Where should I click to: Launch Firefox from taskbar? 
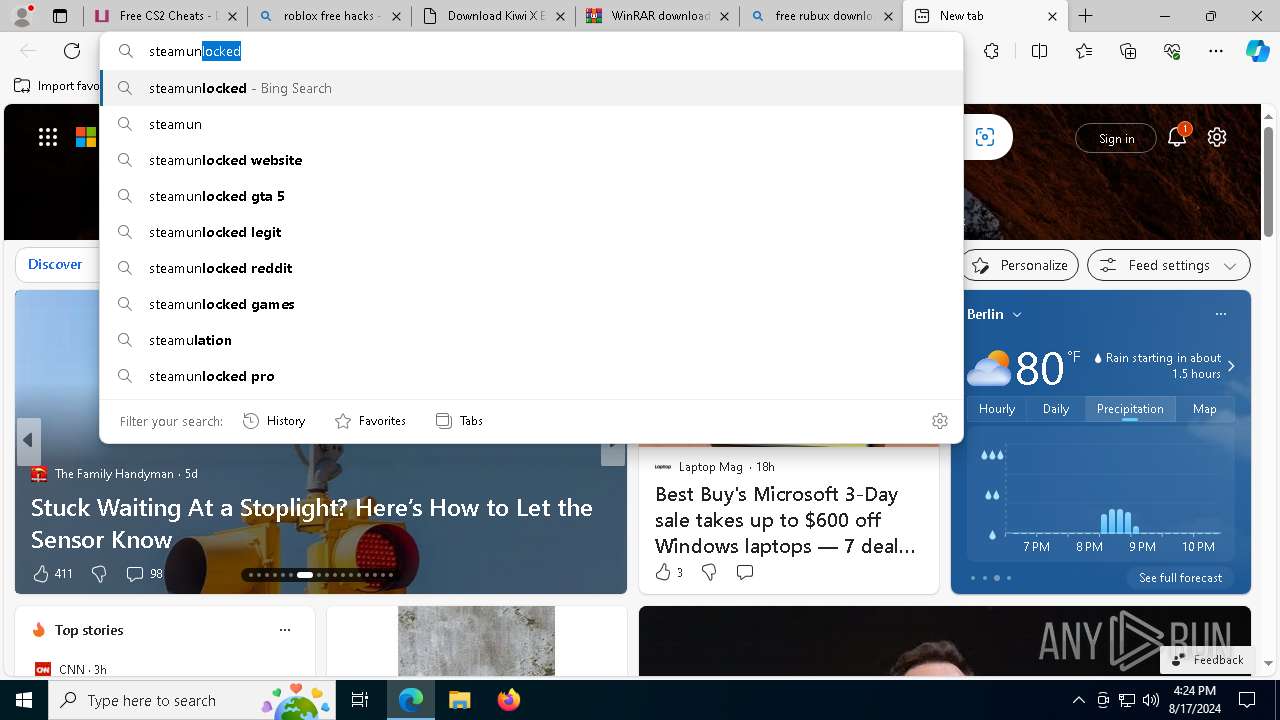click(x=509, y=700)
